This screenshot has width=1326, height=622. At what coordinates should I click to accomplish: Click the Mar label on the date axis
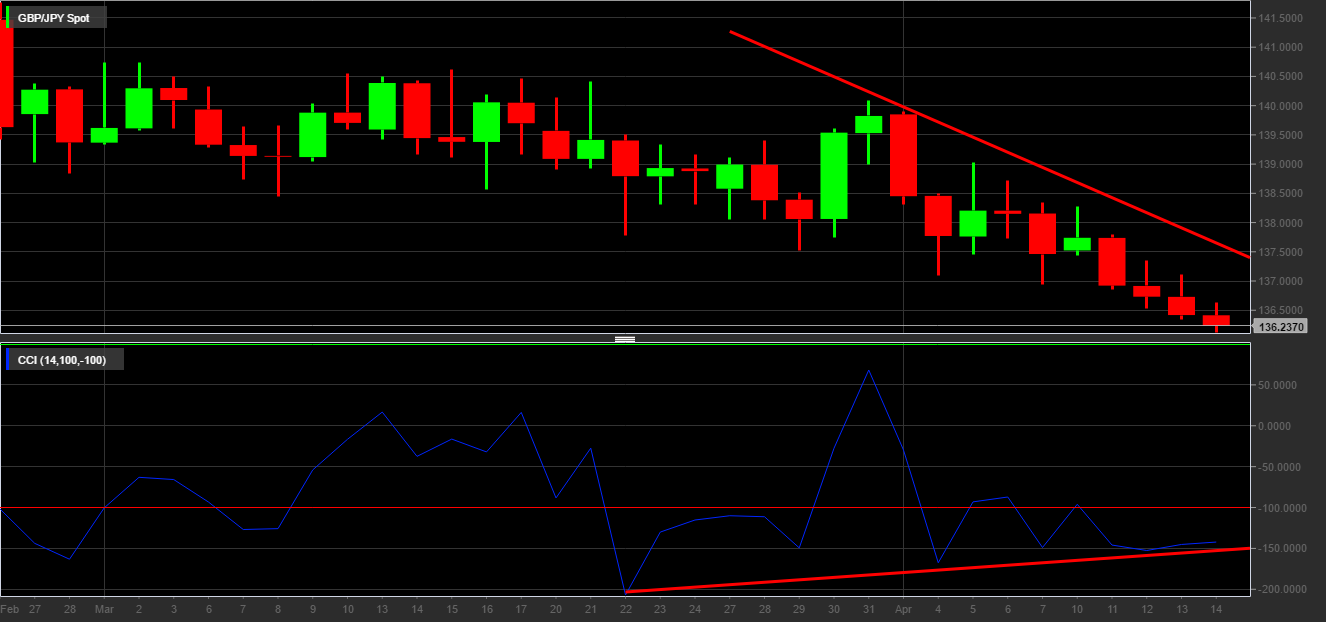pos(105,609)
